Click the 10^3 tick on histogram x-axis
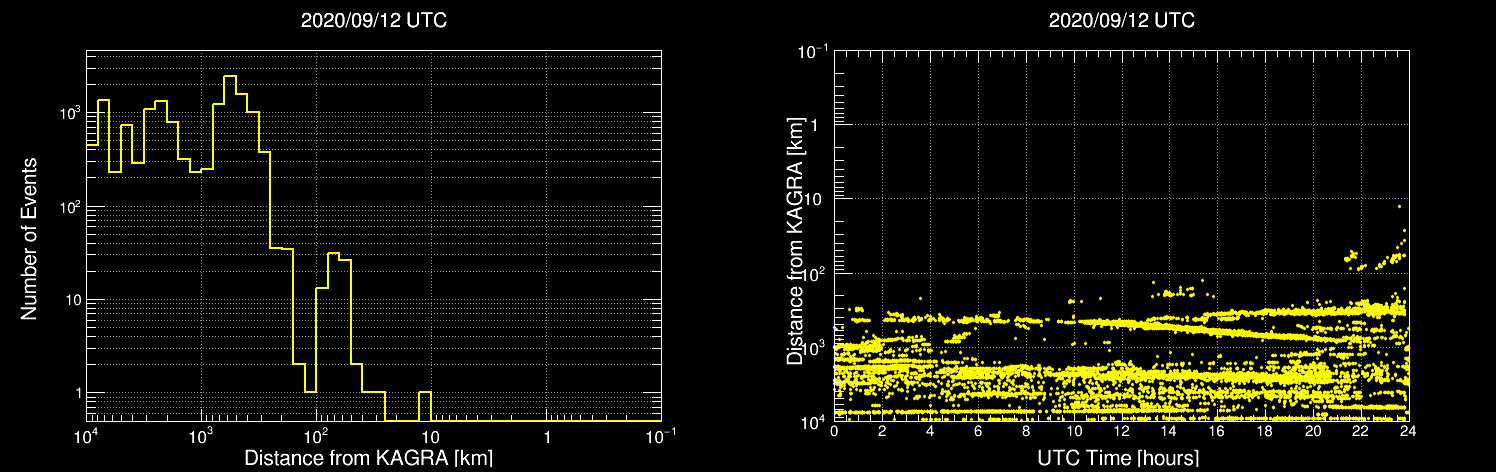The image size is (1496, 472). 201,436
